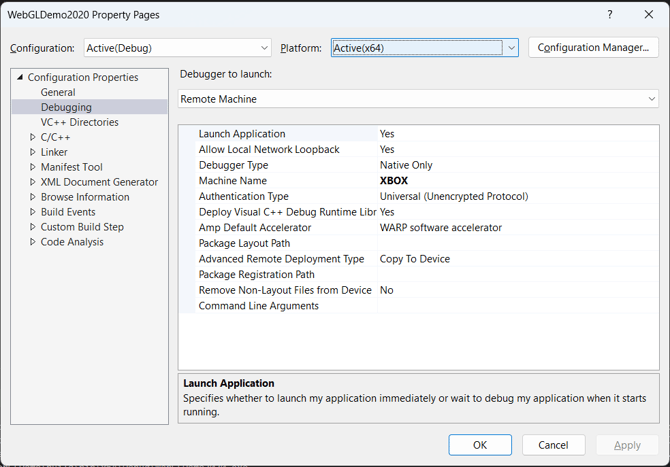This screenshot has height=467, width=670.
Task: Open the Platform dropdown arrow for Active(x64)
Action: pyautogui.click(x=511, y=48)
